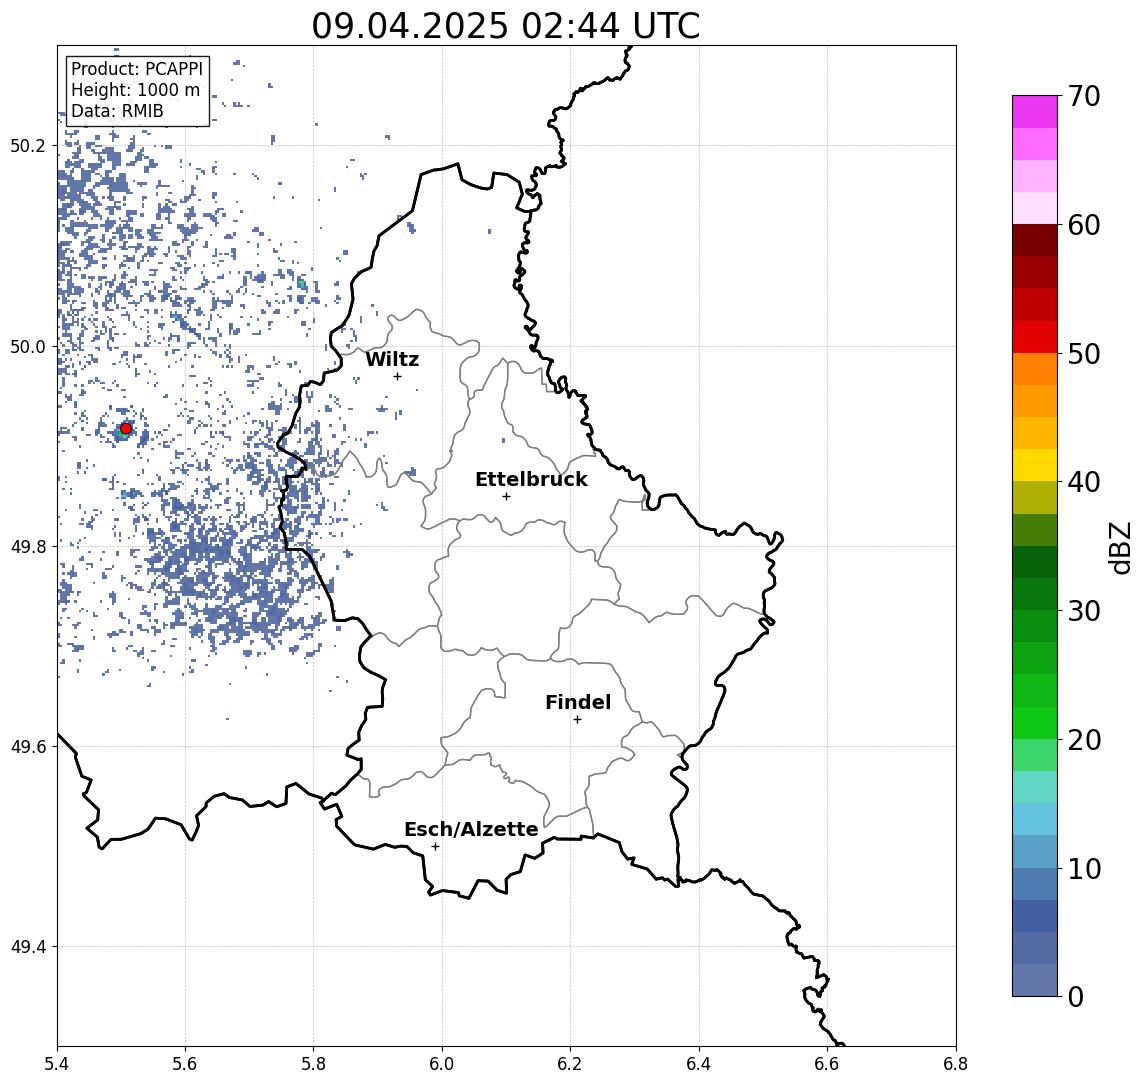Click the dark maroon swatch below 60 dBZ
Image resolution: width=1145 pixels, height=1084 pixels.
1035,240
